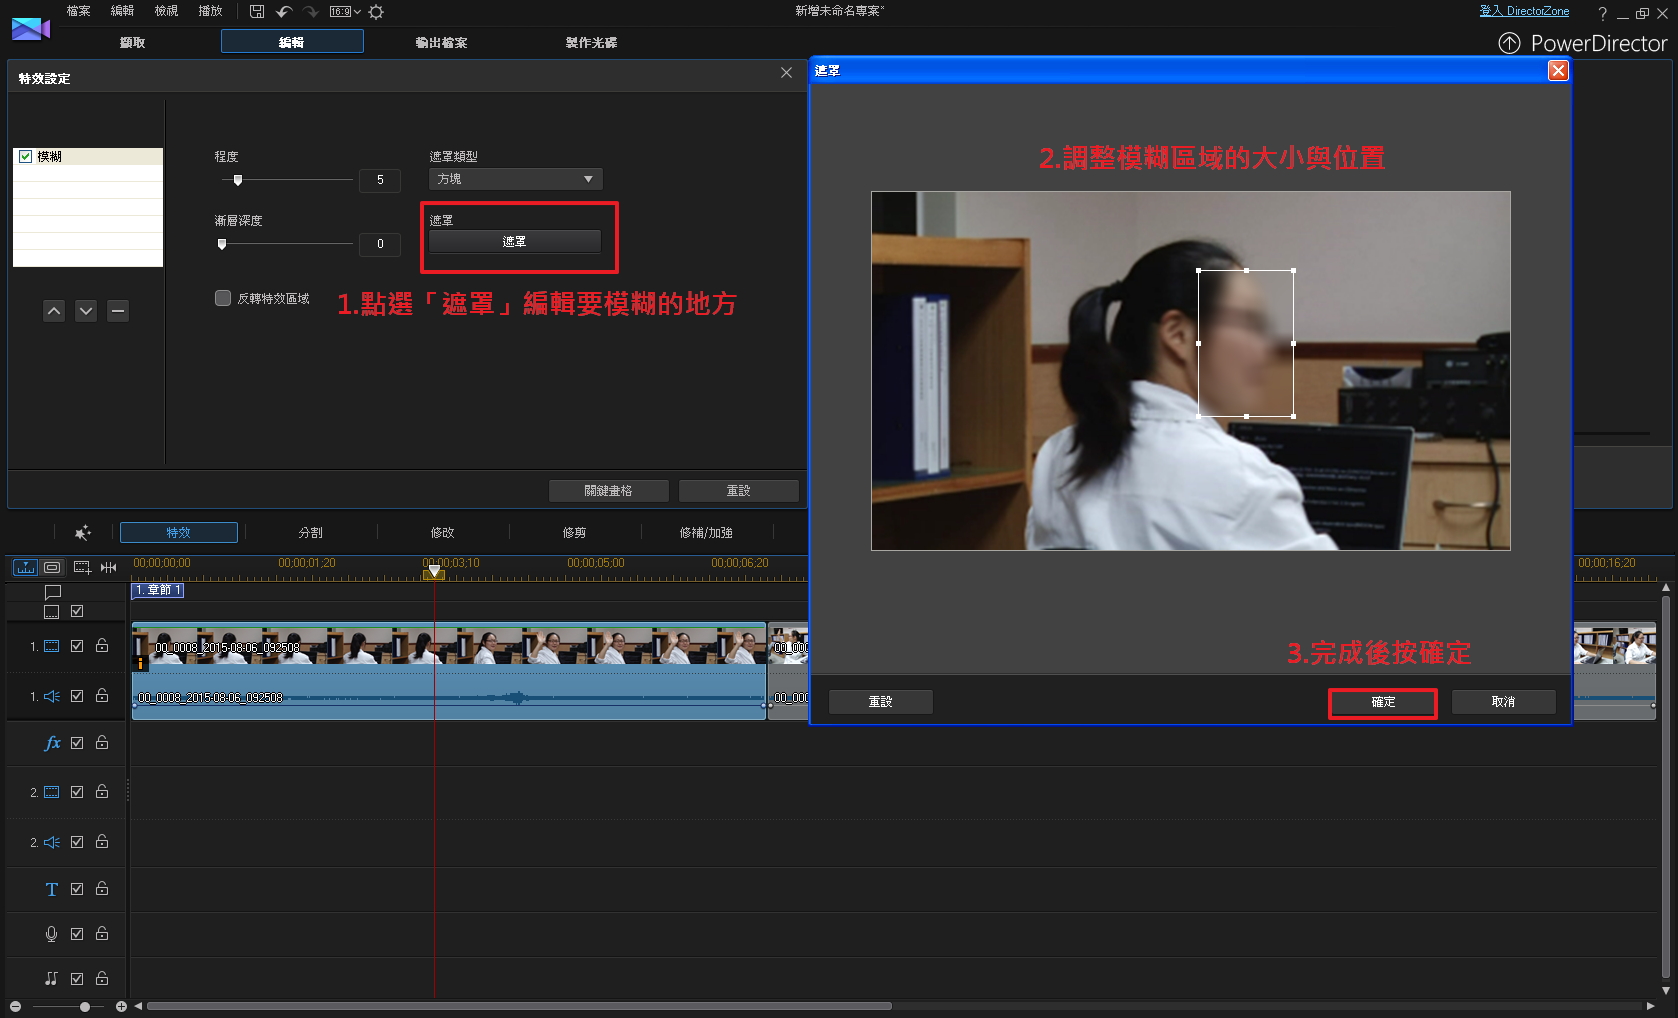Screen dimensions: 1678x1018
Task: Click the 關鍵畫格 keyframe button
Action: 608,491
